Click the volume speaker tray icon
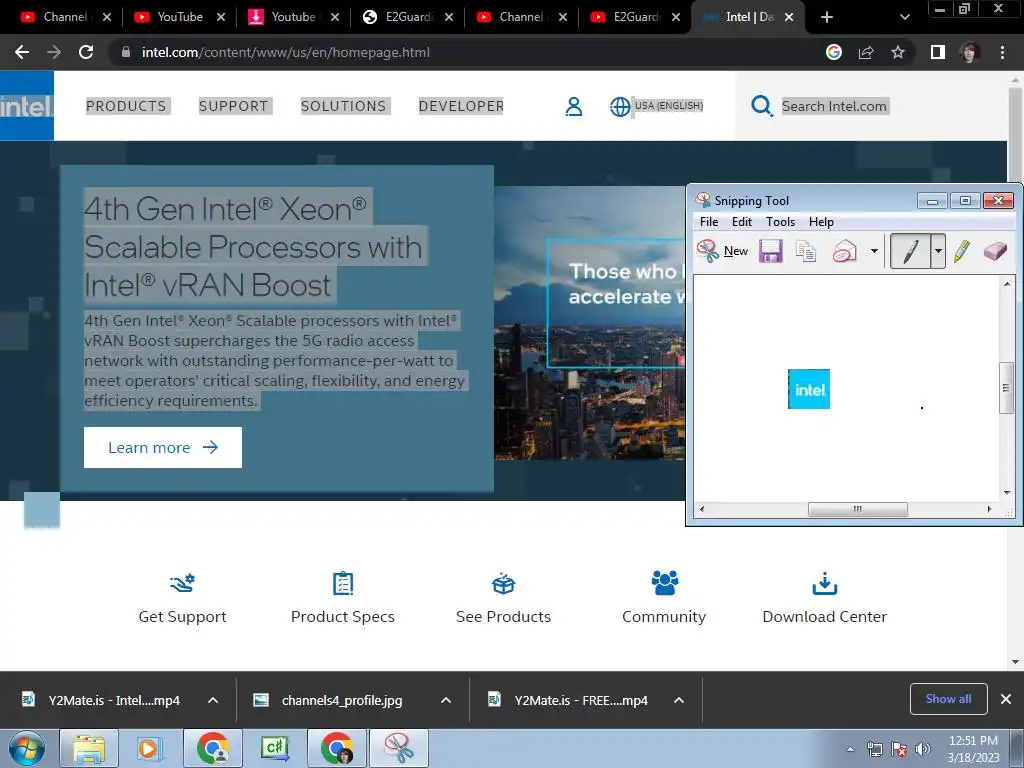This screenshot has width=1024, height=768. point(922,749)
